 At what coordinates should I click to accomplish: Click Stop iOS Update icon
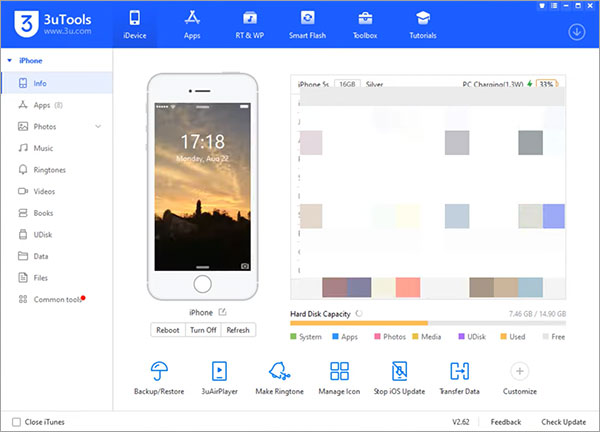click(x=400, y=372)
